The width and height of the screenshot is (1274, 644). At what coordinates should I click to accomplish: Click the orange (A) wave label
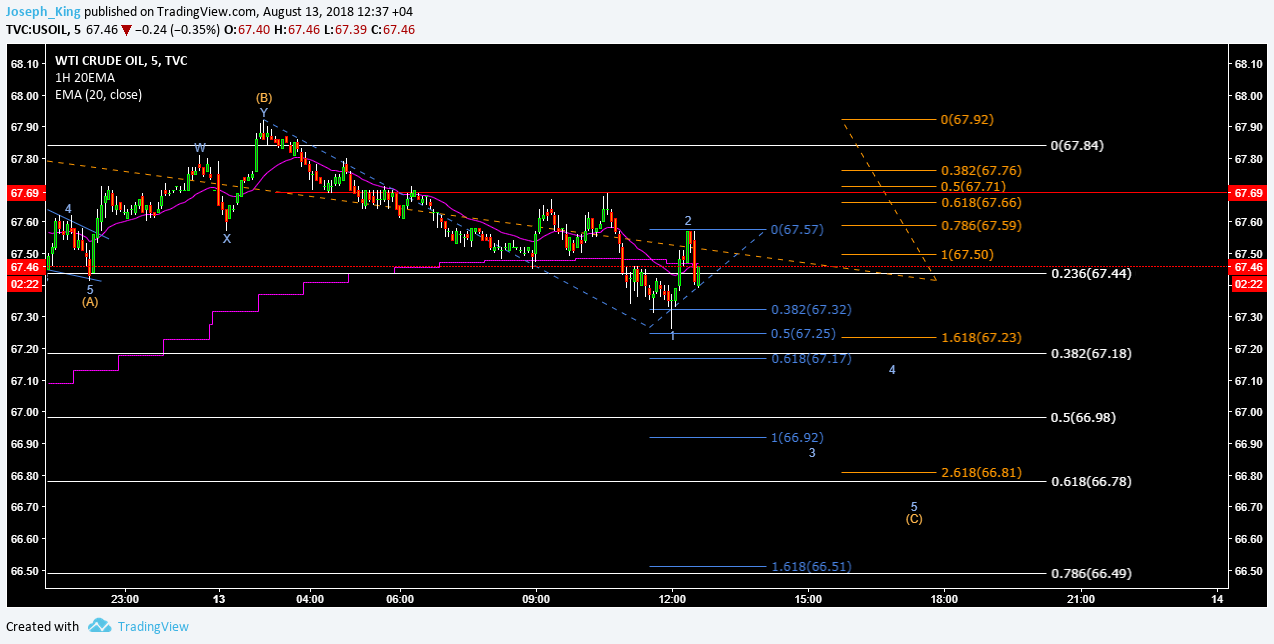90,302
